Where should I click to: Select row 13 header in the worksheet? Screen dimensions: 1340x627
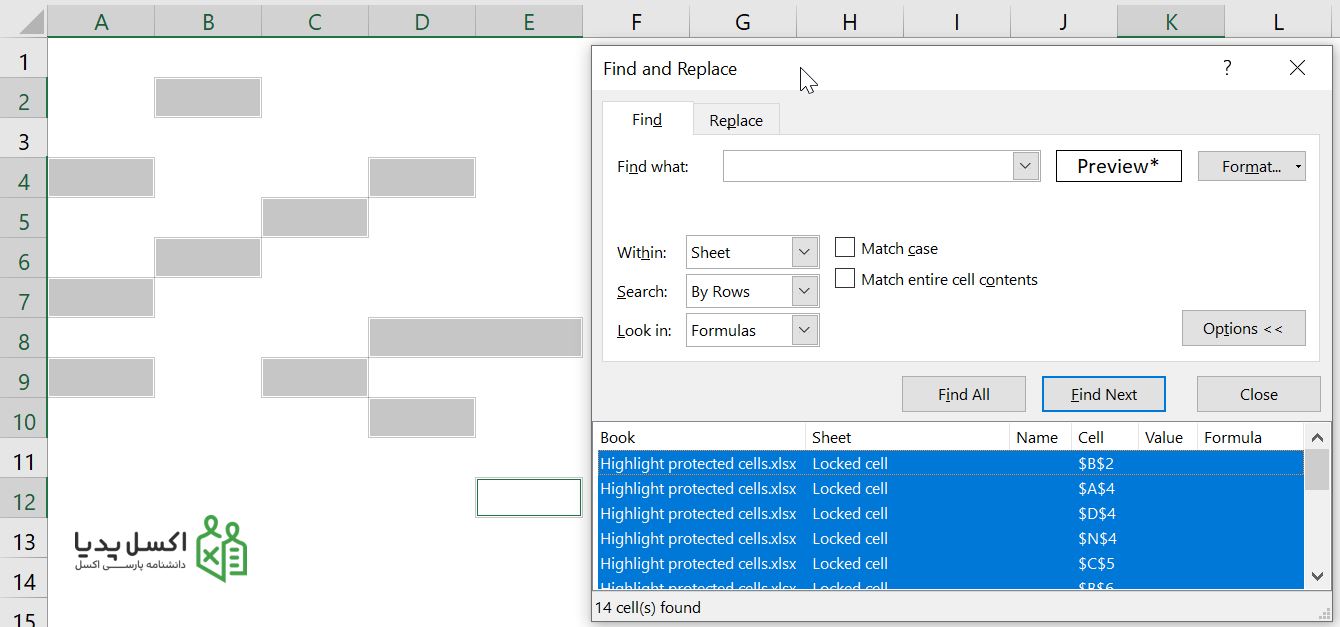tap(23, 541)
